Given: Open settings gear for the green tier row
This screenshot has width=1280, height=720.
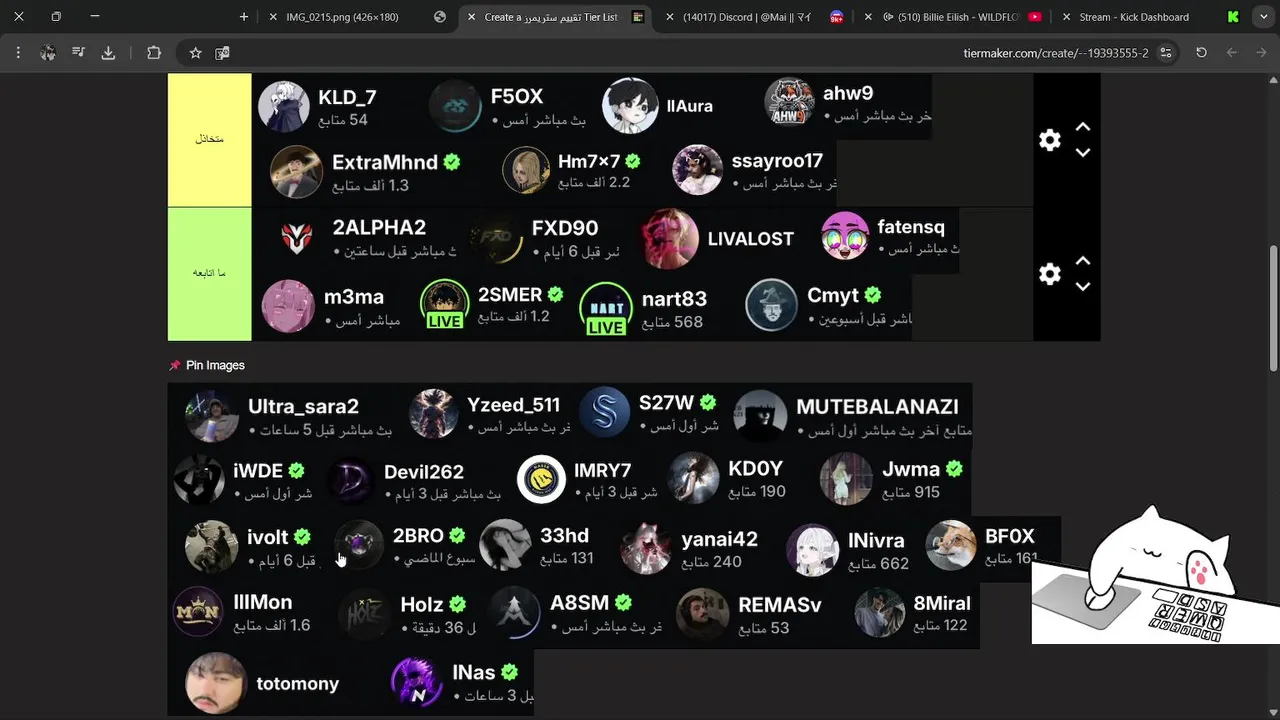Looking at the screenshot, I should coord(1049,274).
